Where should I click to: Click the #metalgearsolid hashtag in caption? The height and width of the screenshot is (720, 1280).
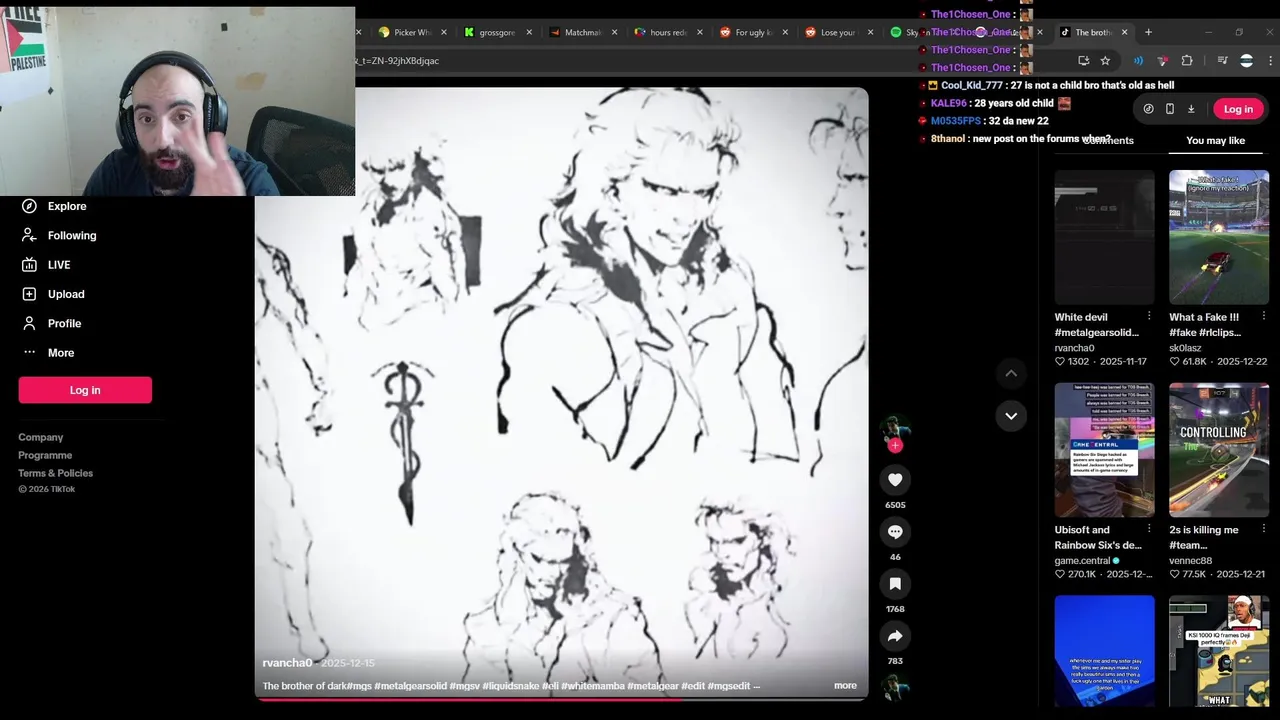(410, 686)
